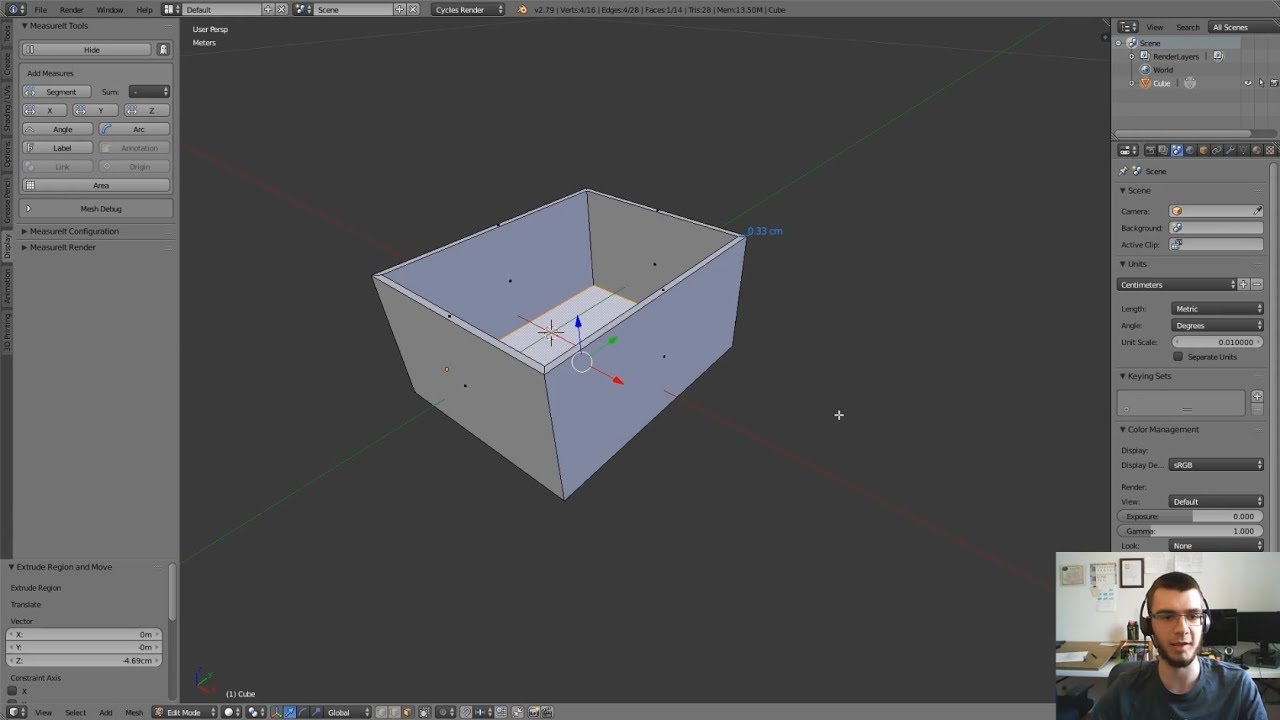
Task: Open the Cycles Render engine dropdown
Action: click(x=469, y=10)
